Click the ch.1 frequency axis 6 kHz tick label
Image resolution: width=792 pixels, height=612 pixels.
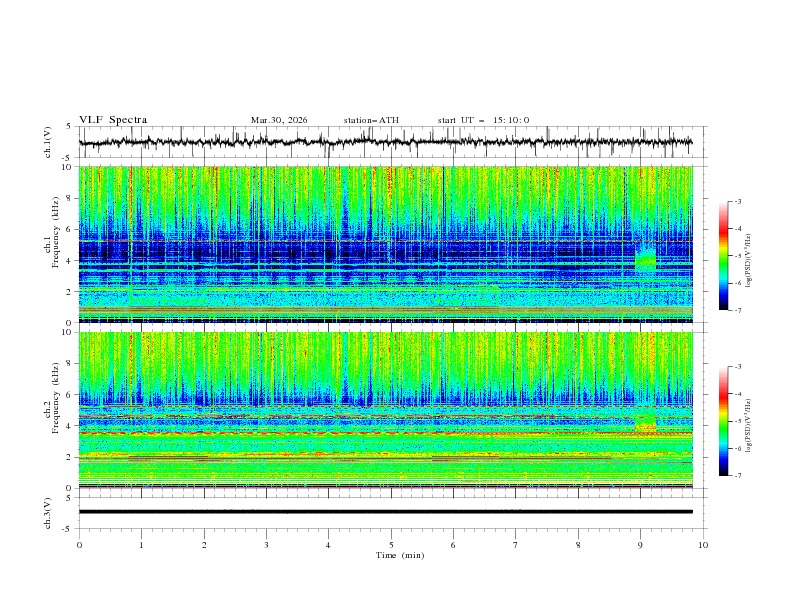pos(69,229)
